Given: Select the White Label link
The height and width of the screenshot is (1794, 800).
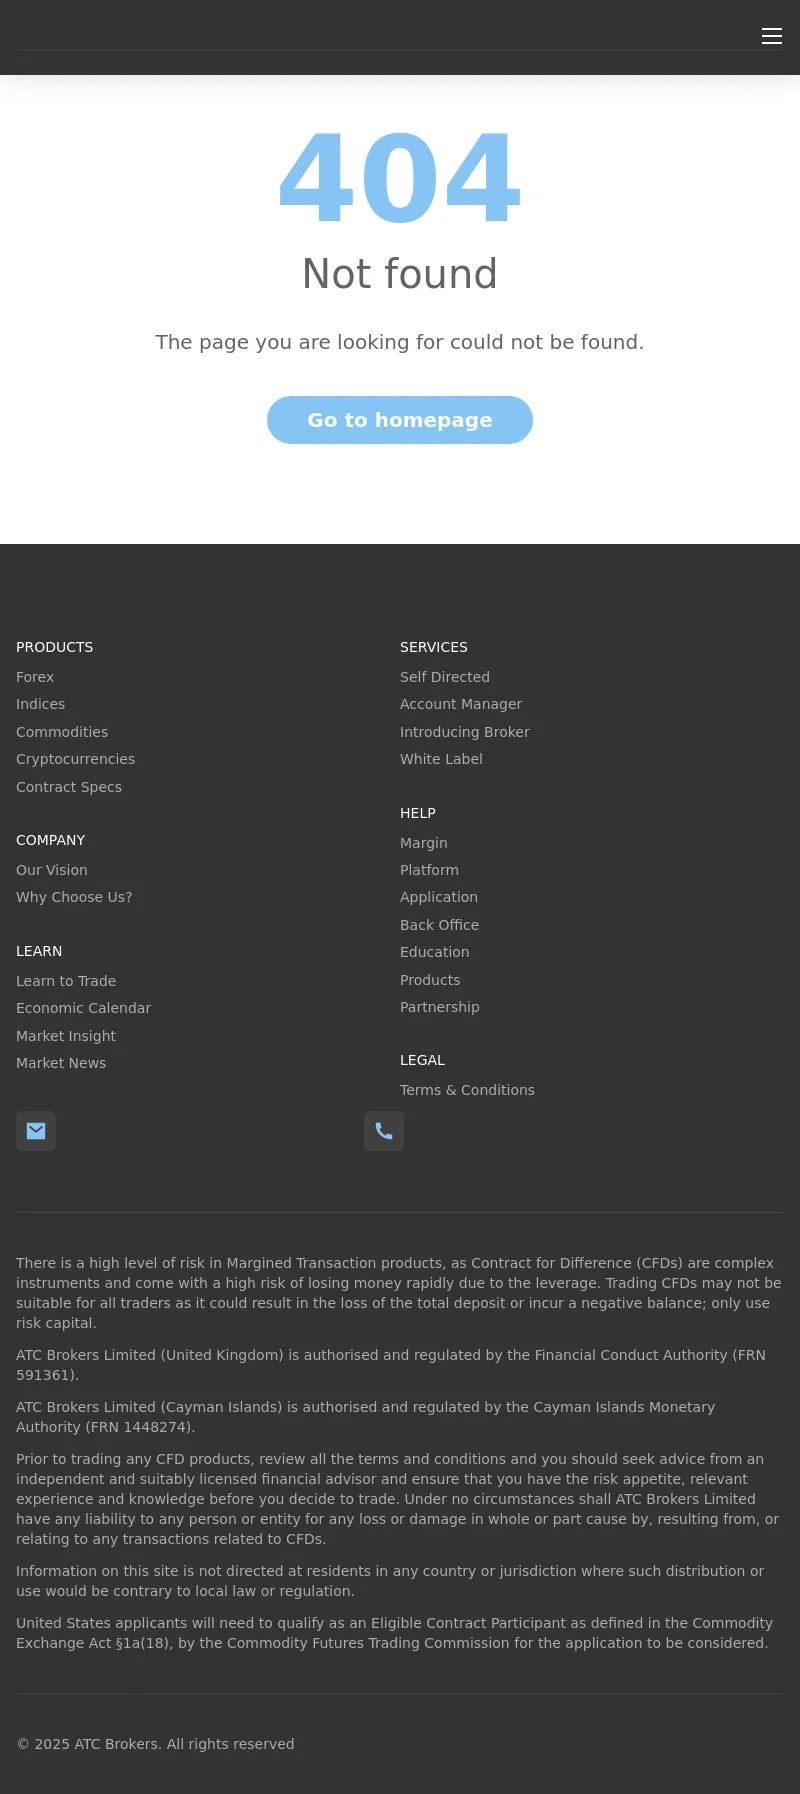Looking at the screenshot, I should tap(441, 759).
